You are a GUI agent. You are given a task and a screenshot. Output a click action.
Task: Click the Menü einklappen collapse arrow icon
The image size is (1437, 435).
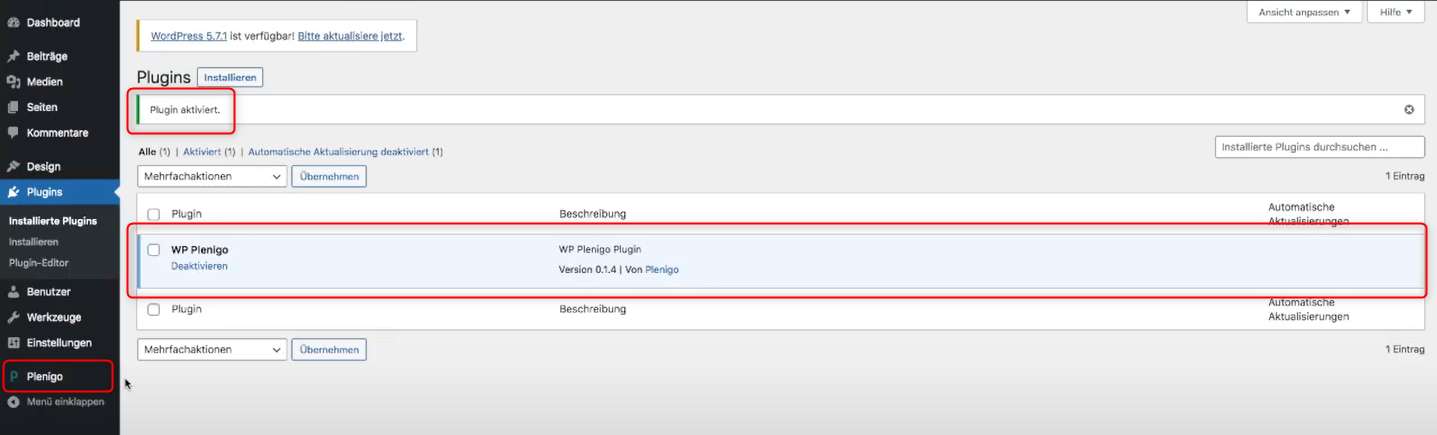tap(13, 402)
